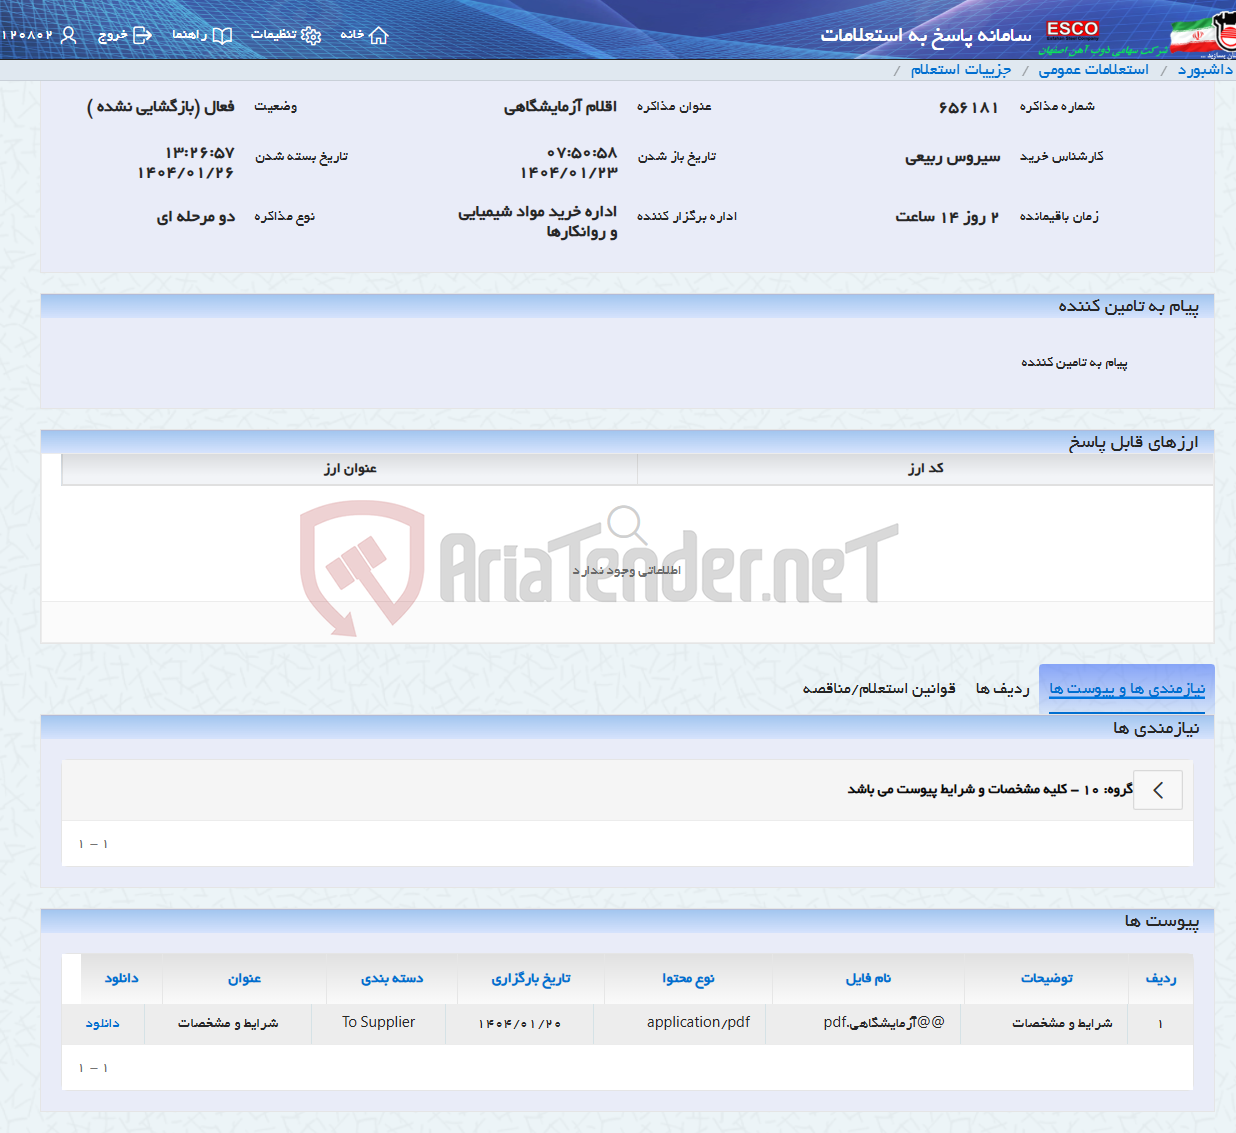Click the home (خانه) house icon
This screenshot has height=1133, width=1236.
(x=378, y=35)
